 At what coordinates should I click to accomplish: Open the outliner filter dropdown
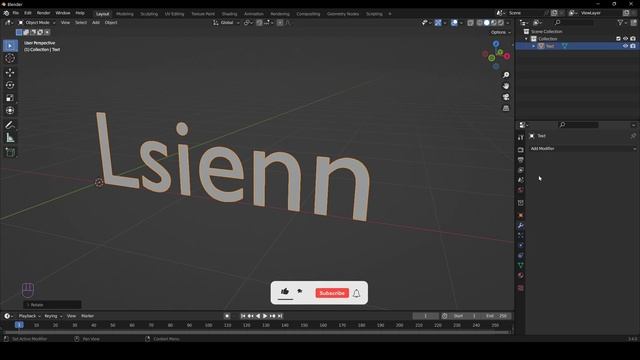coord(622,23)
